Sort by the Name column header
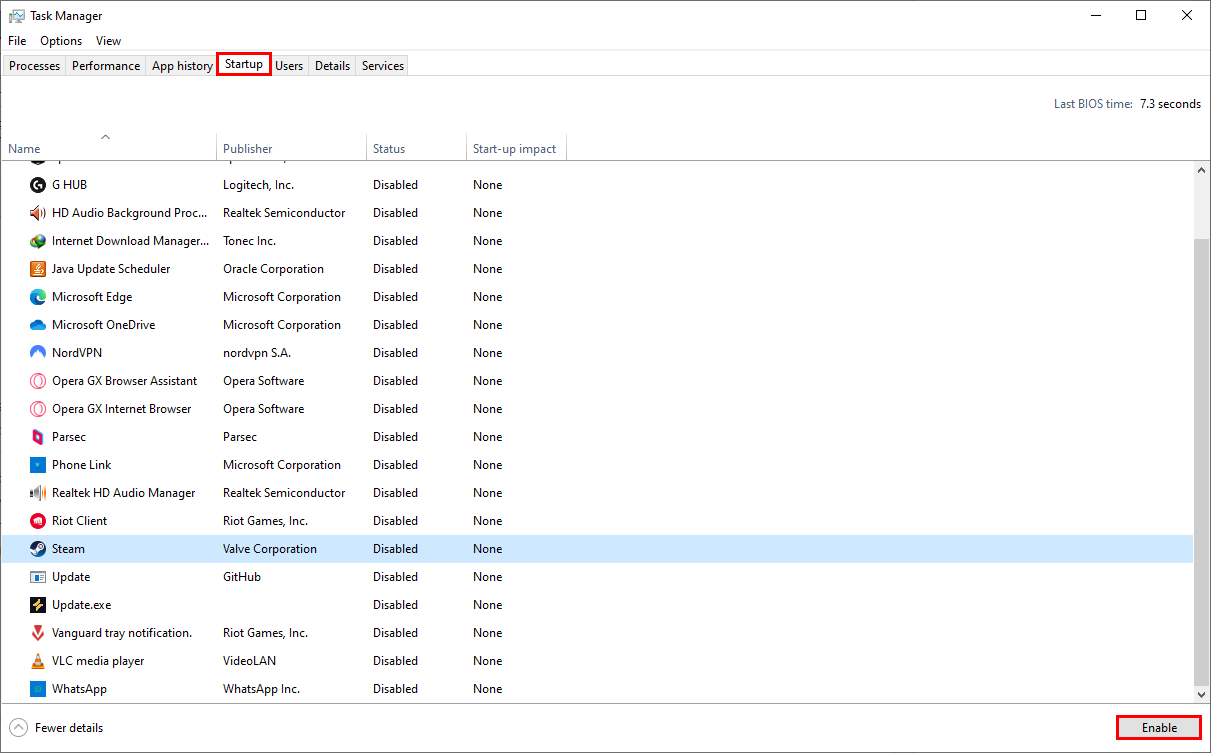The height and width of the screenshot is (753, 1211). tap(108, 146)
